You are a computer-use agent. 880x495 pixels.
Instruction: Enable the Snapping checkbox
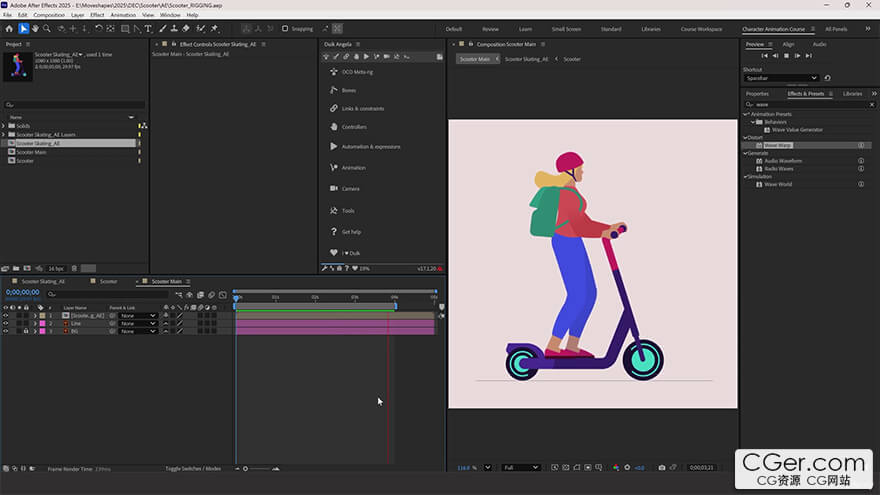click(284, 29)
